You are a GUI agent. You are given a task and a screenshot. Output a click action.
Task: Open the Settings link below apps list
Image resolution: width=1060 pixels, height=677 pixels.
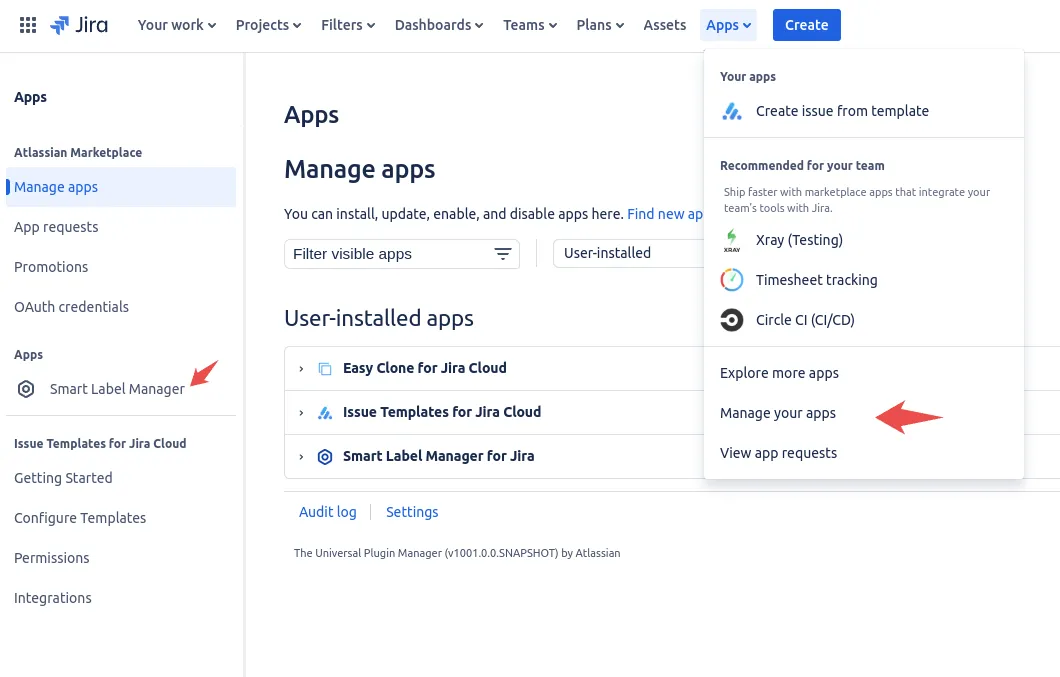412,512
